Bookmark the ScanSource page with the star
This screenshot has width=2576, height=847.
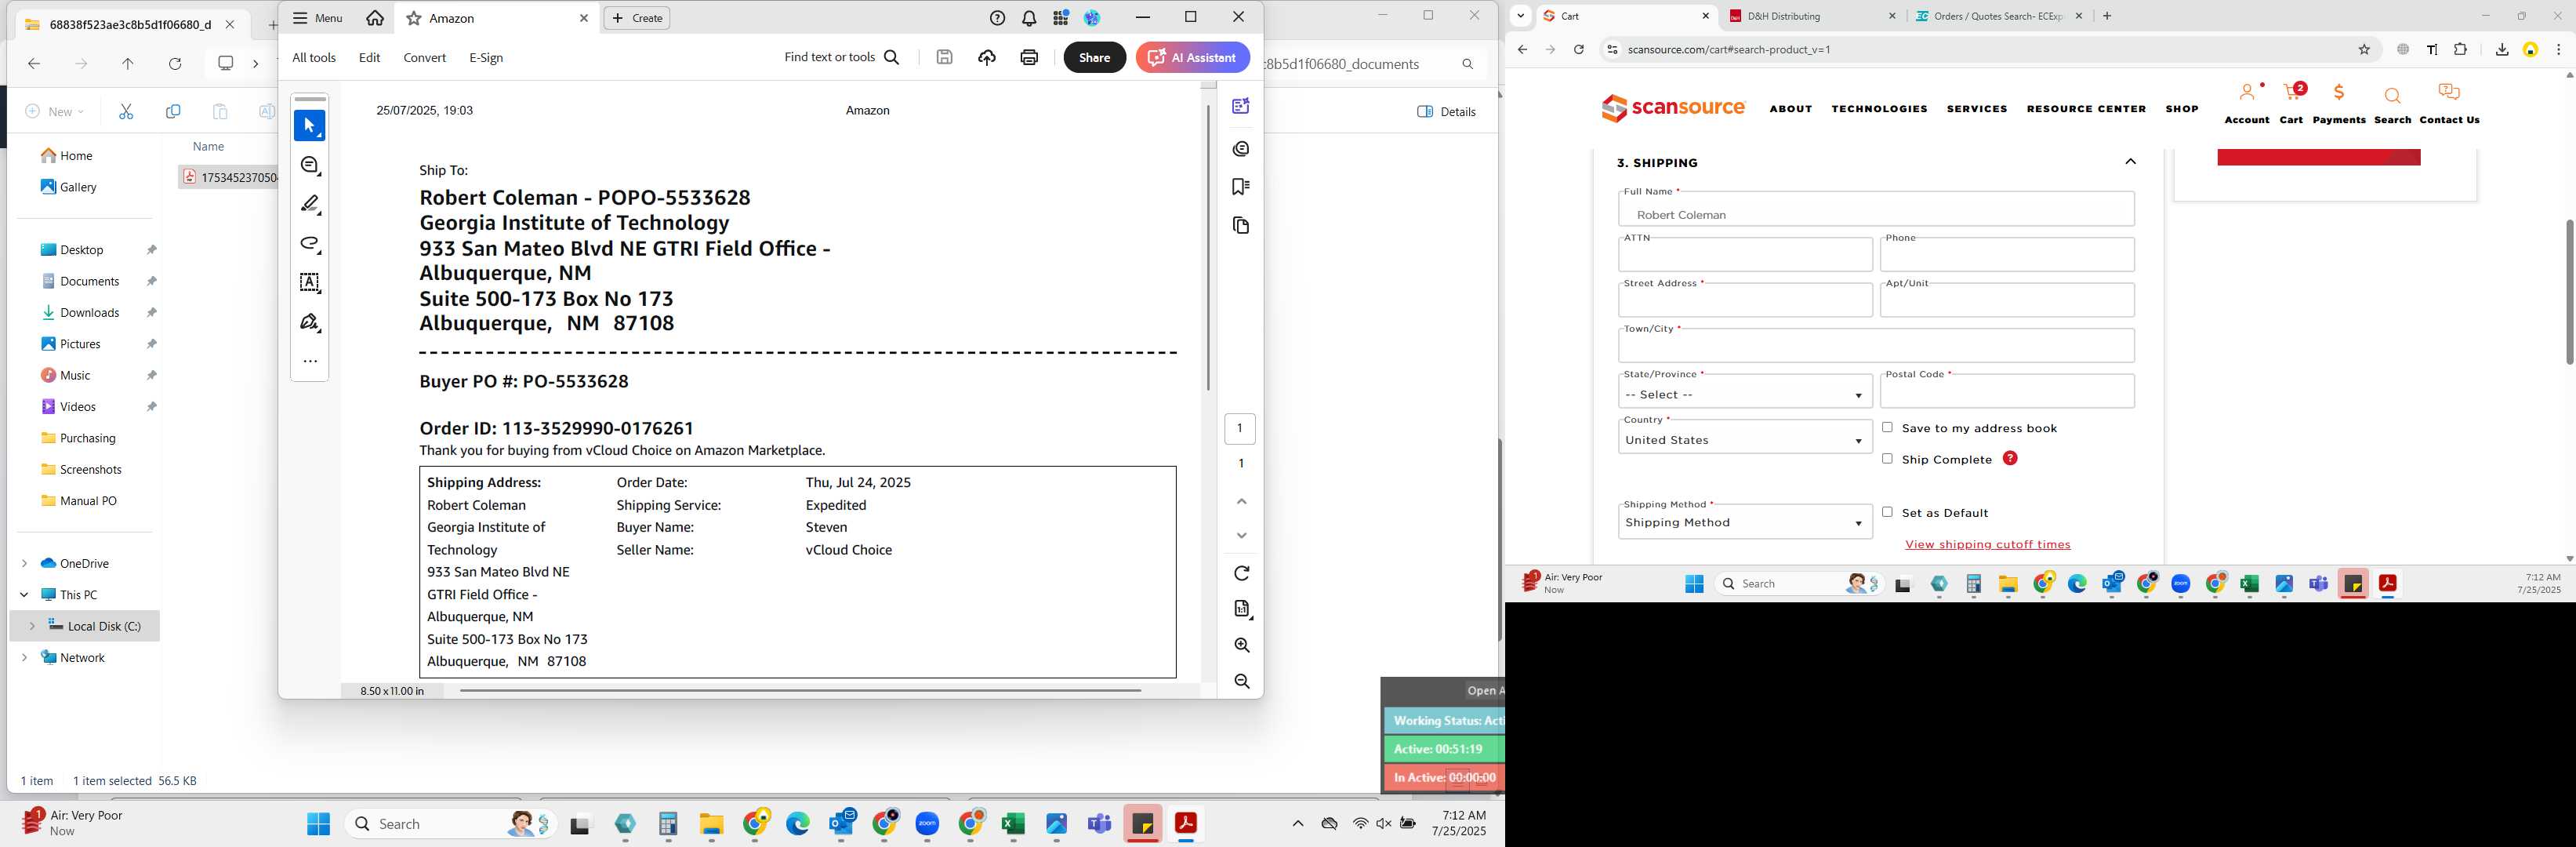click(x=2364, y=49)
